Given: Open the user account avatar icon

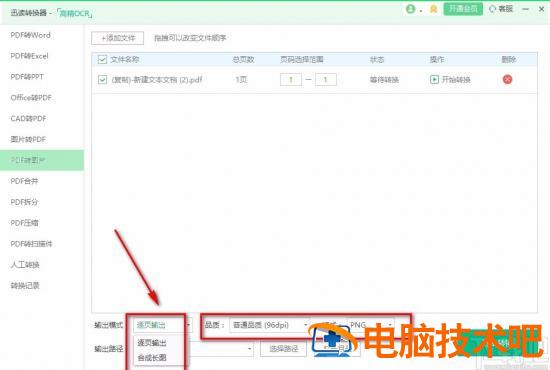Looking at the screenshot, I should point(410,9).
